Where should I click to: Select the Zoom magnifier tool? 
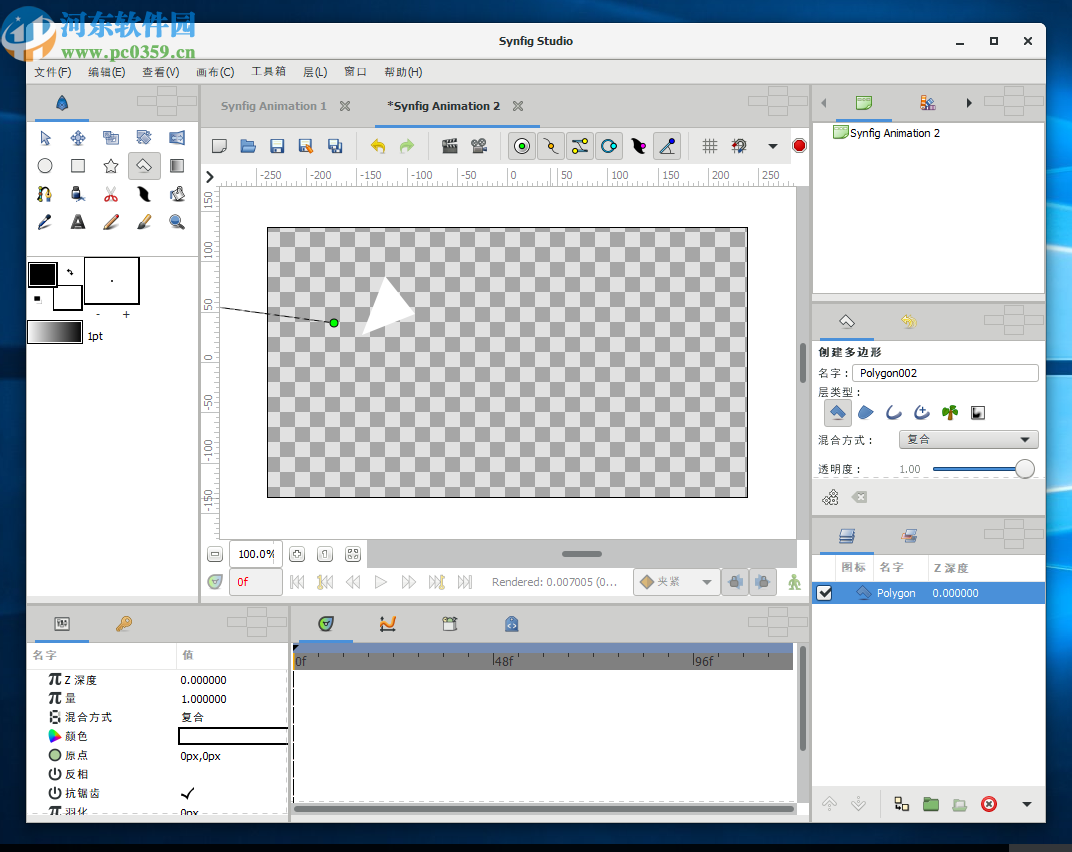(176, 221)
